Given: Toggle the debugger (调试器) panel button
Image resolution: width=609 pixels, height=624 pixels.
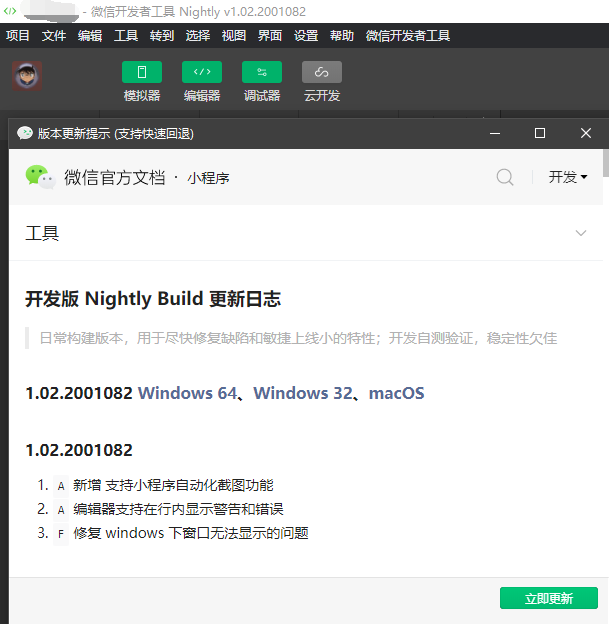Looking at the screenshot, I should click(x=262, y=72).
